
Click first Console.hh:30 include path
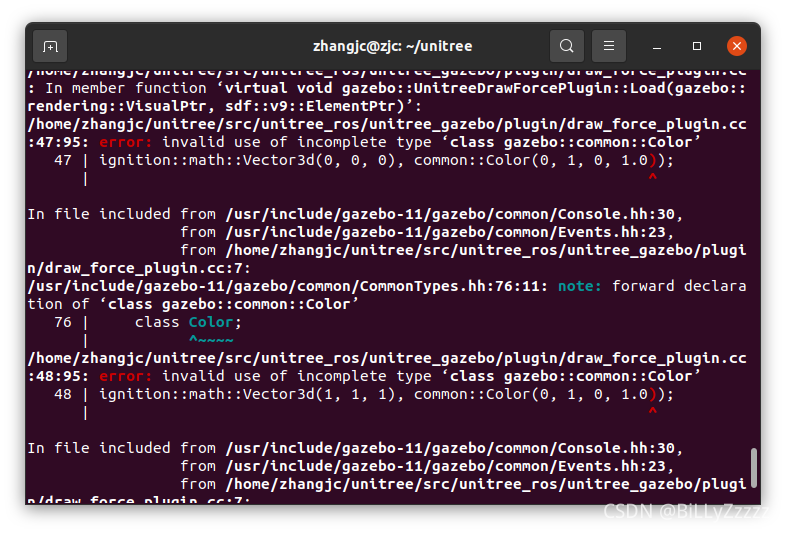(450, 215)
